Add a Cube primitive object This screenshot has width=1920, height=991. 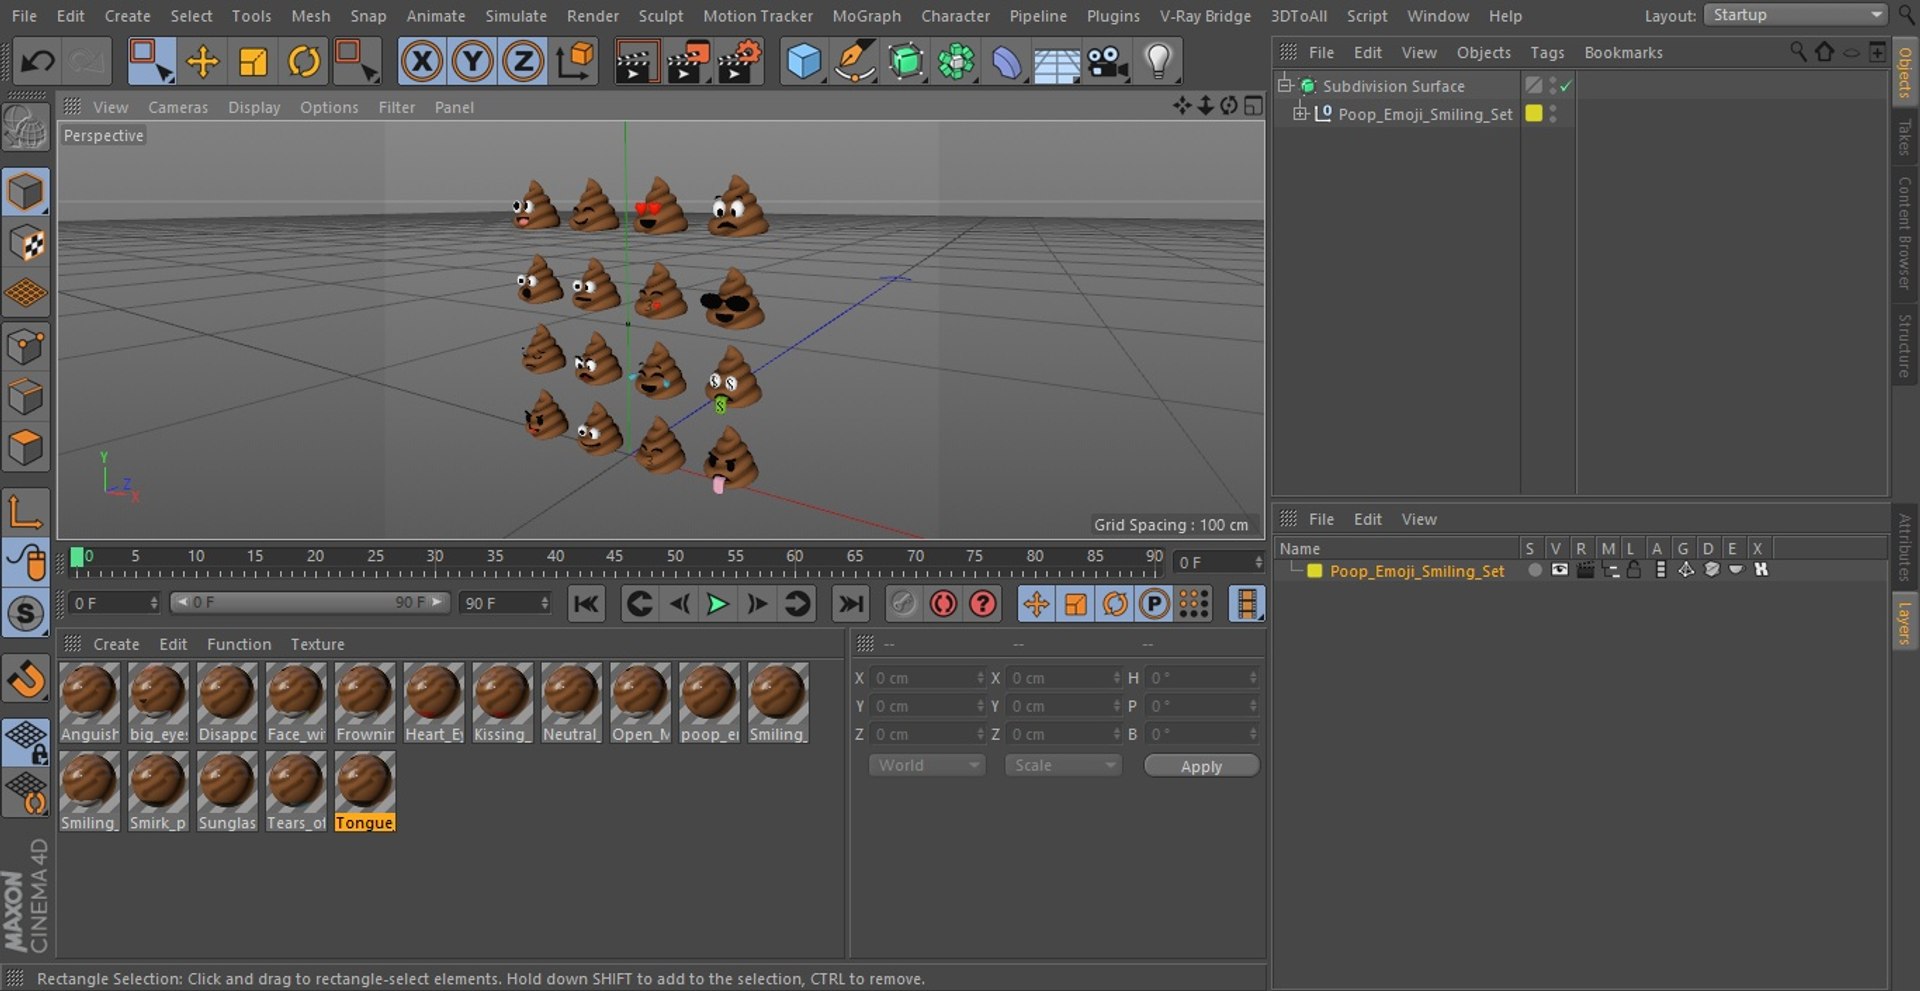point(803,62)
